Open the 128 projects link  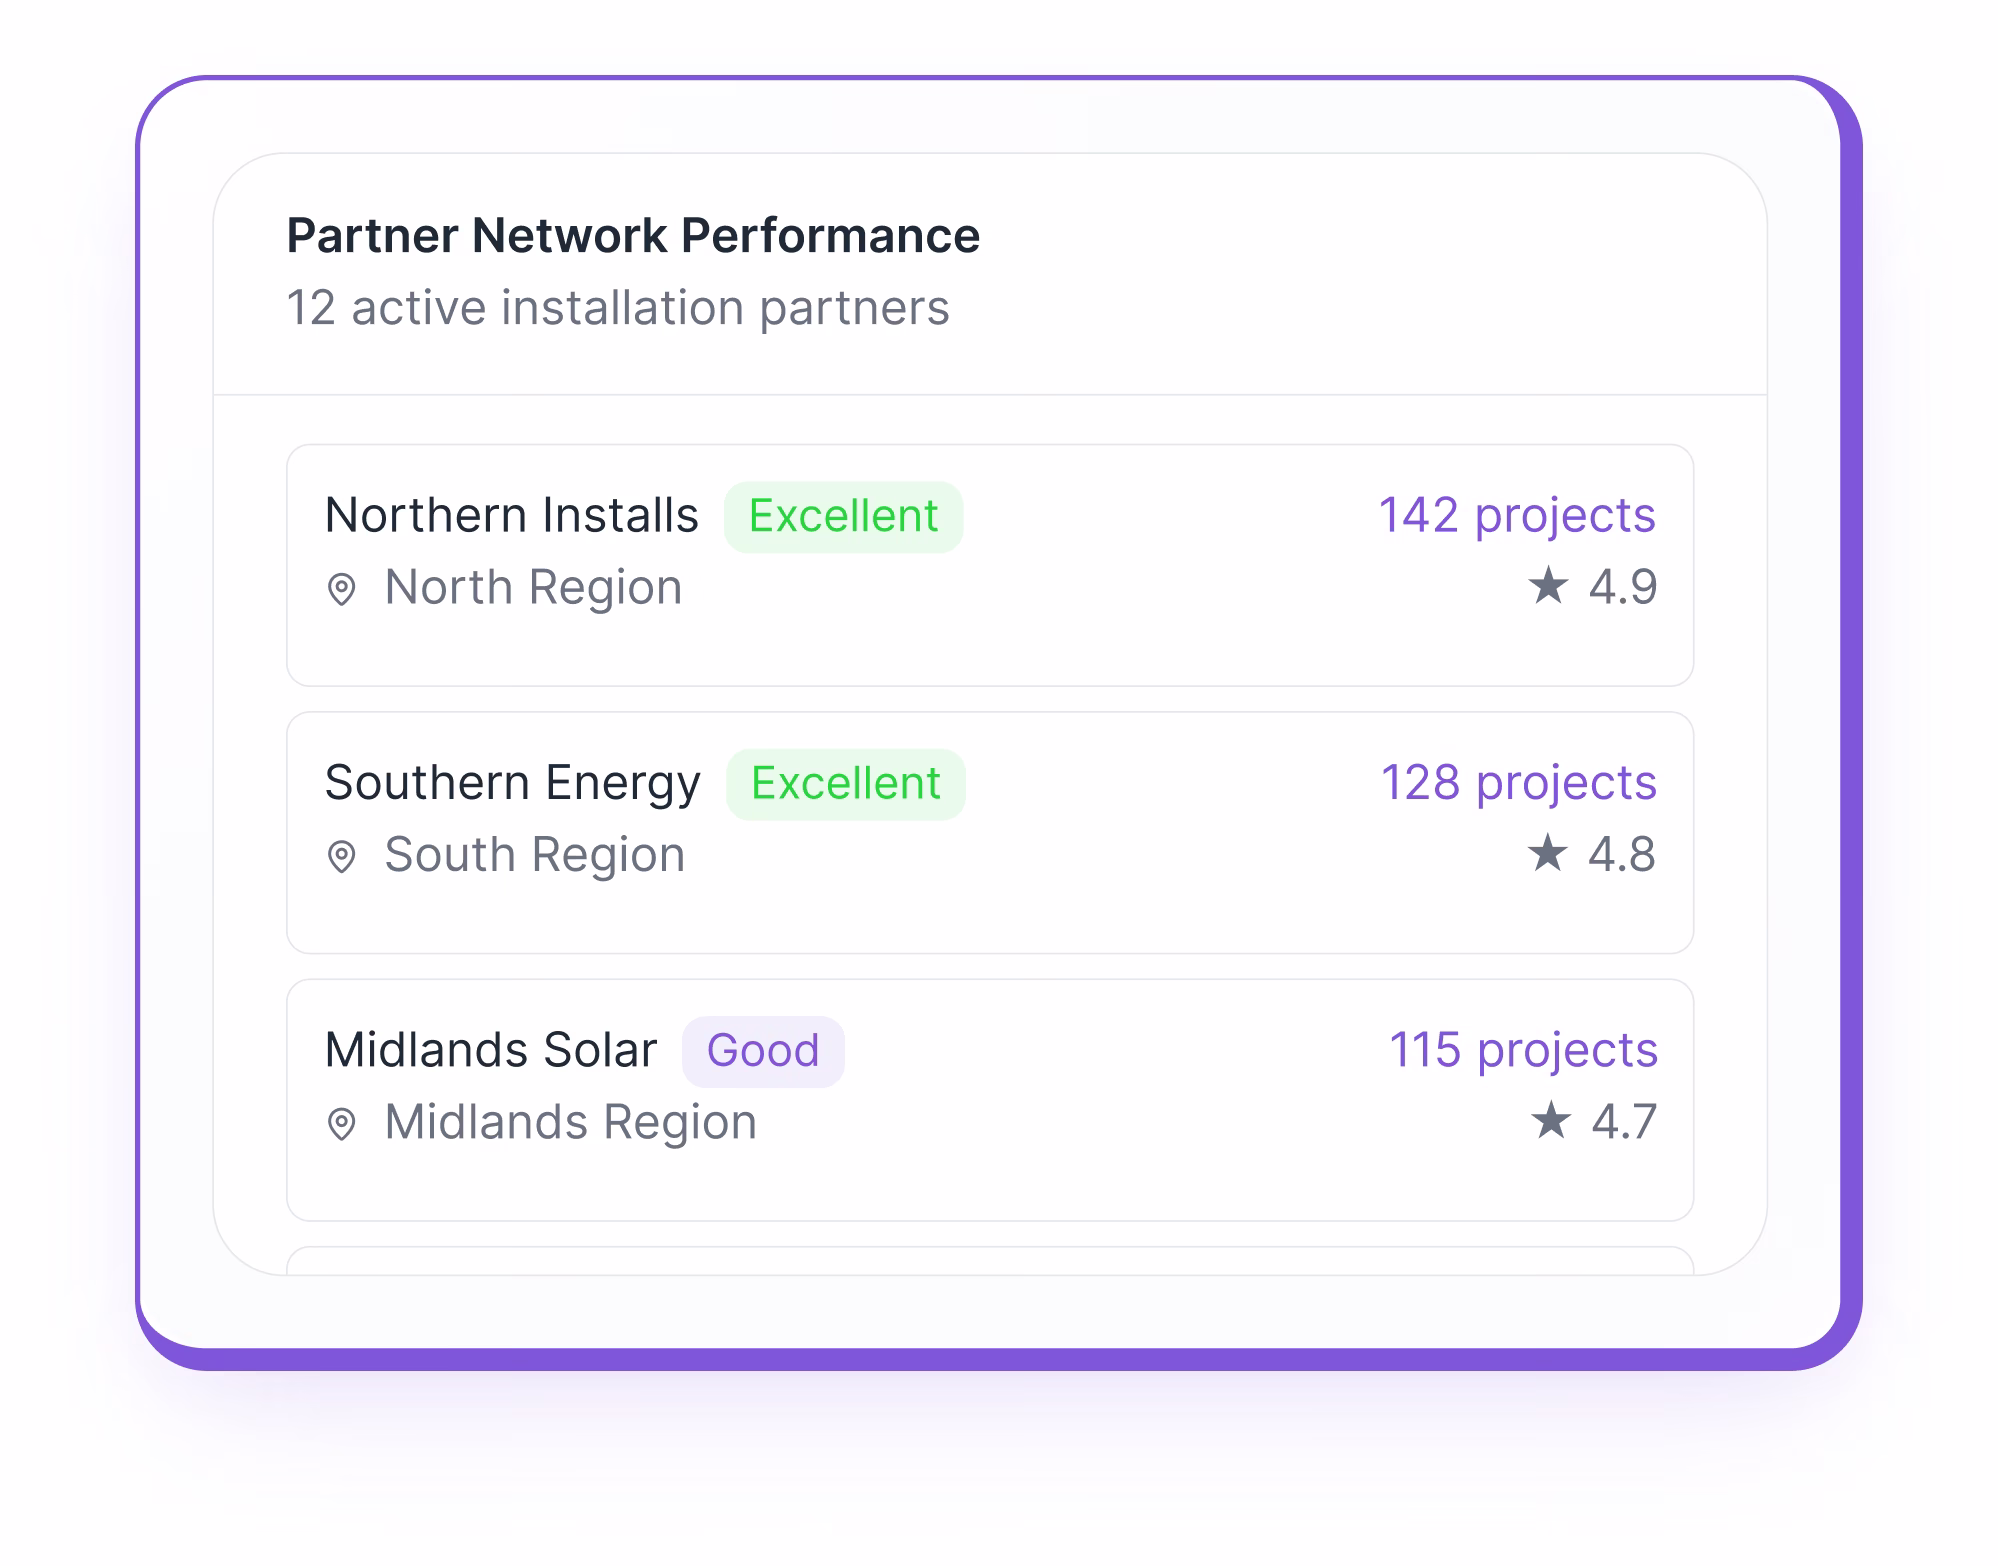coord(1518,782)
